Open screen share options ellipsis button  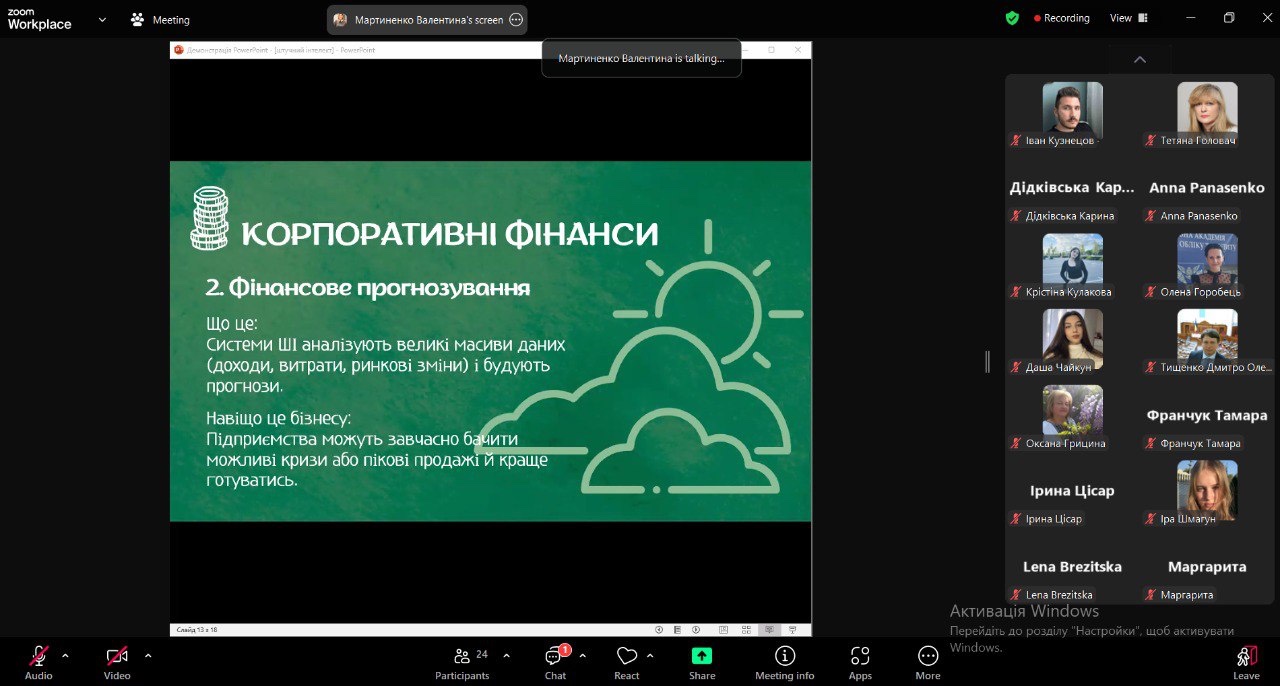point(516,19)
